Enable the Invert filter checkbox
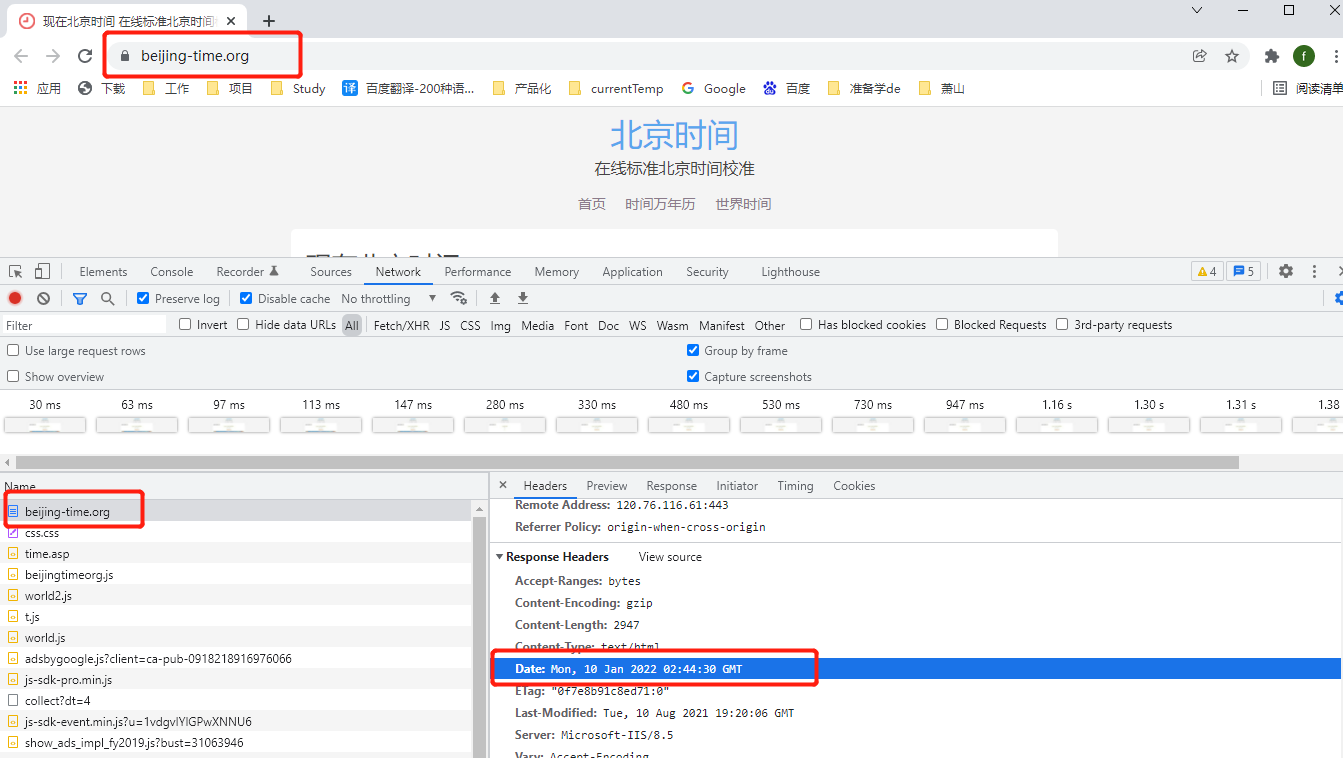1343x758 pixels. pos(185,324)
